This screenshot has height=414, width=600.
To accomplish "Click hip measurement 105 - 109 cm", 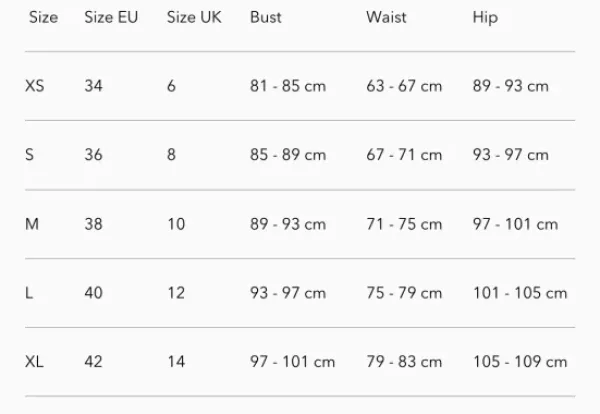I will (x=520, y=362).
